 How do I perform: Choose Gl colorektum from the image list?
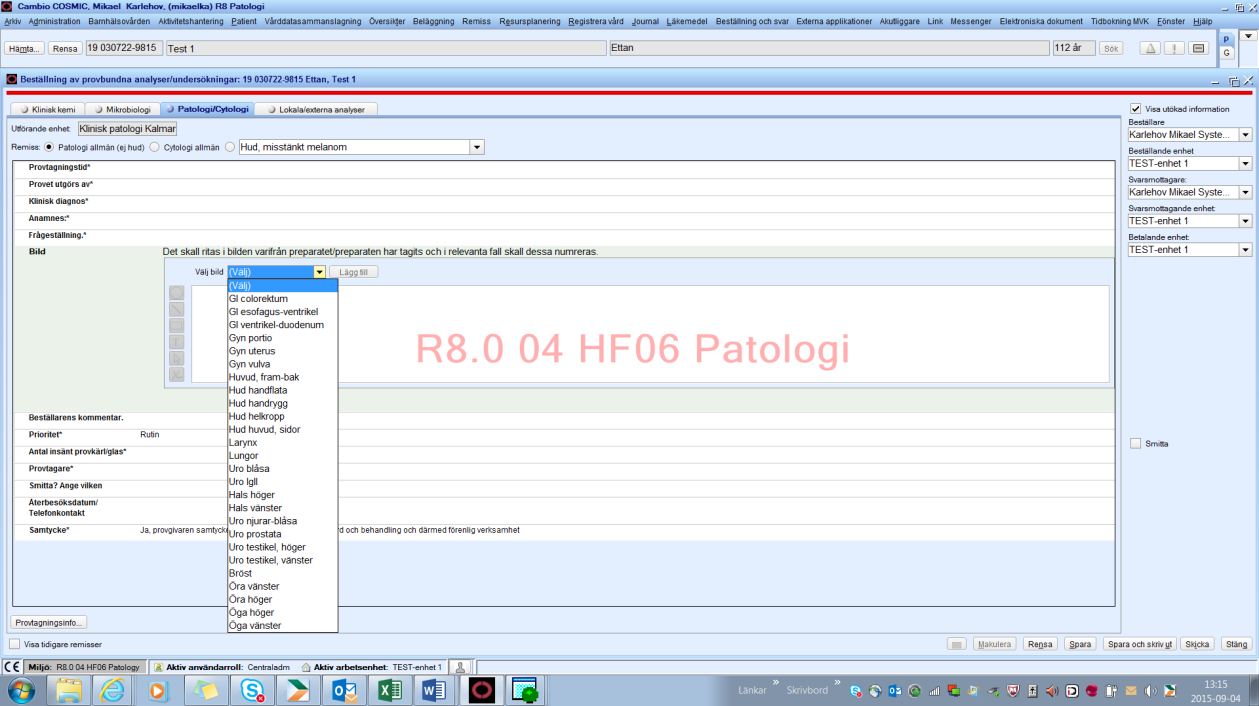pos(282,299)
